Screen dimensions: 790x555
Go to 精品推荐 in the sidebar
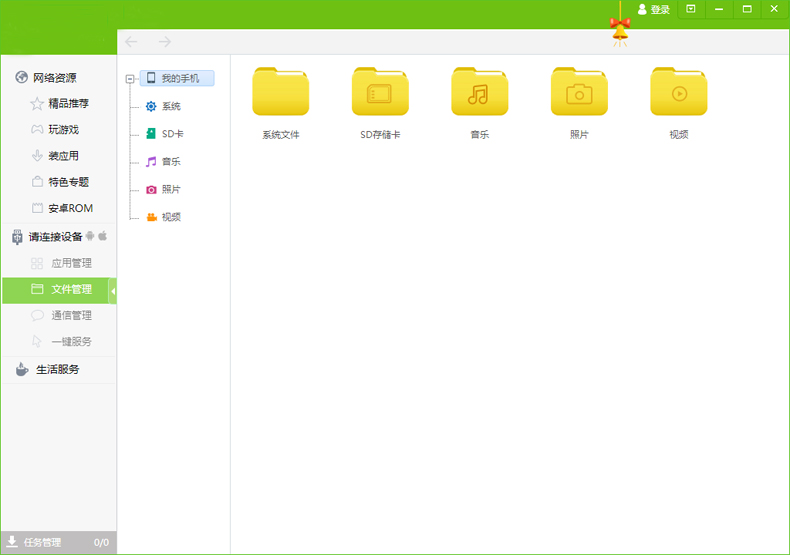coord(68,103)
